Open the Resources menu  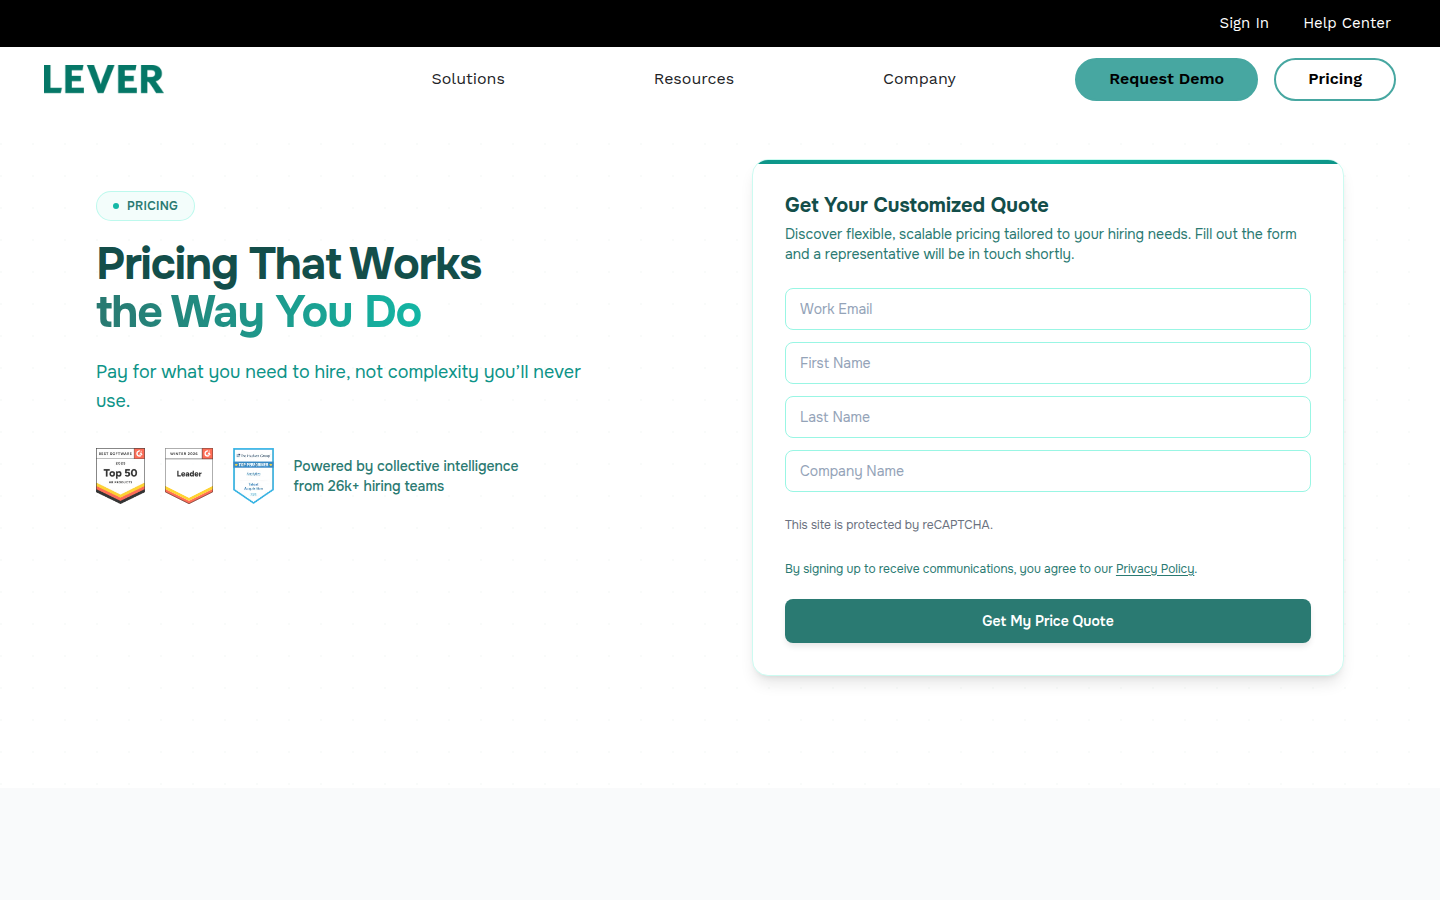(x=694, y=79)
